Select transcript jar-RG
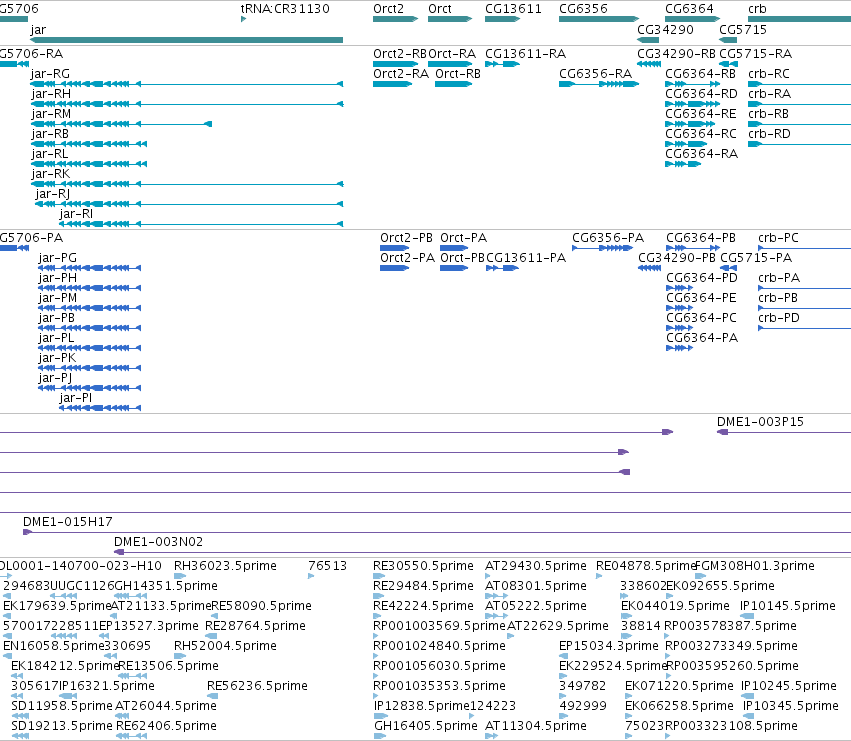The height and width of the screenshot is (741, 851). pos(187,84)
